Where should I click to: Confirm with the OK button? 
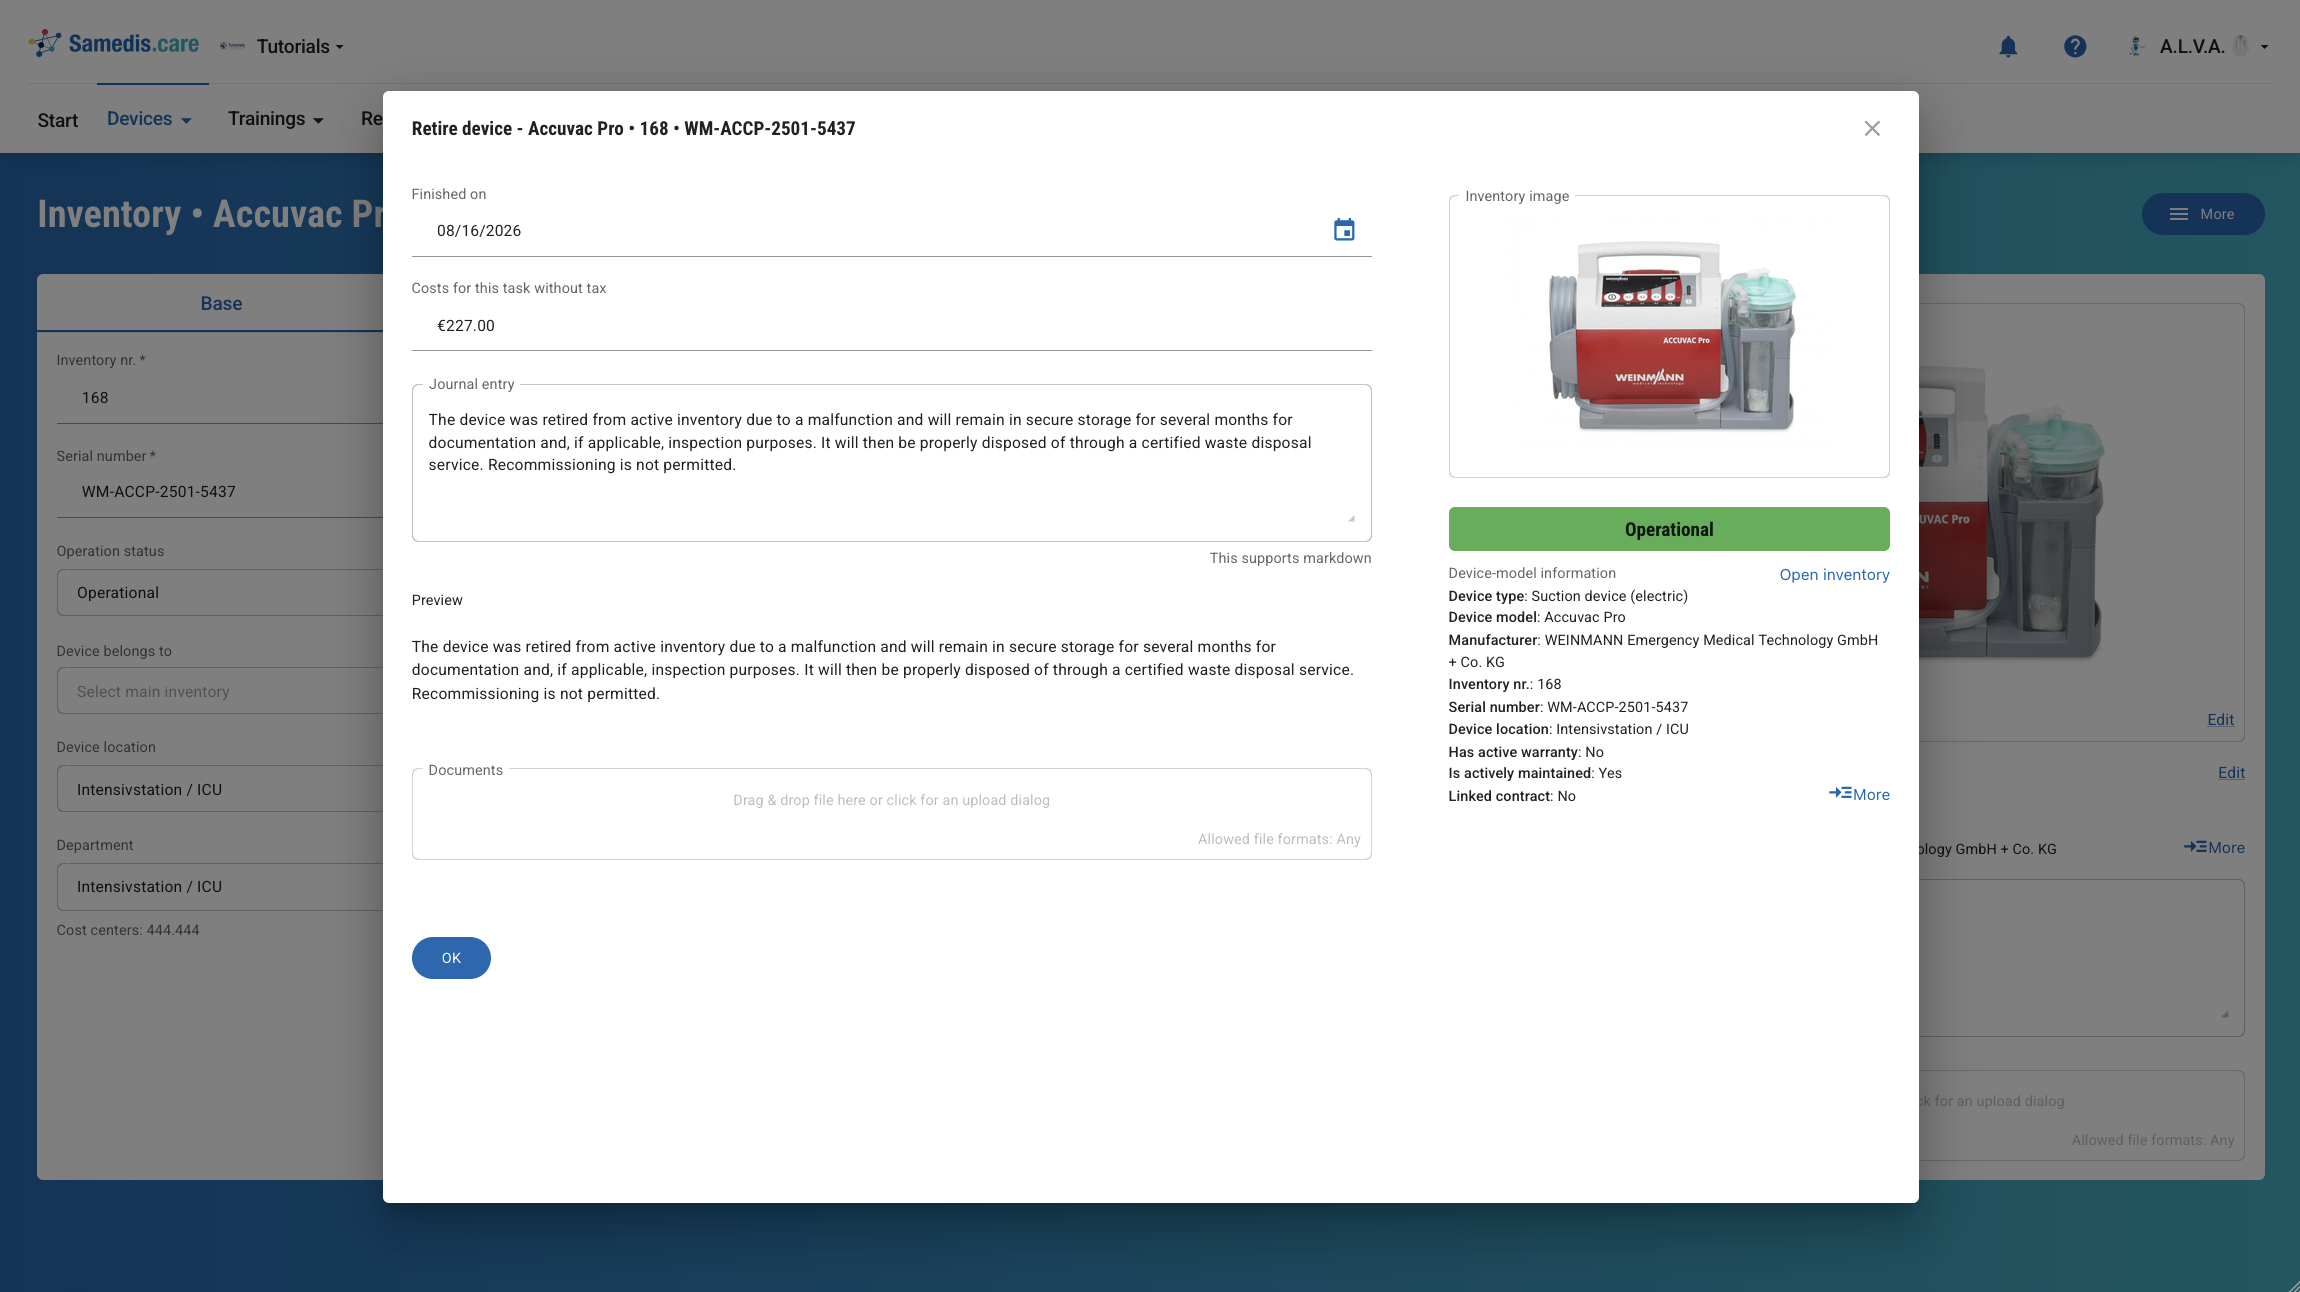coord(451,958)
